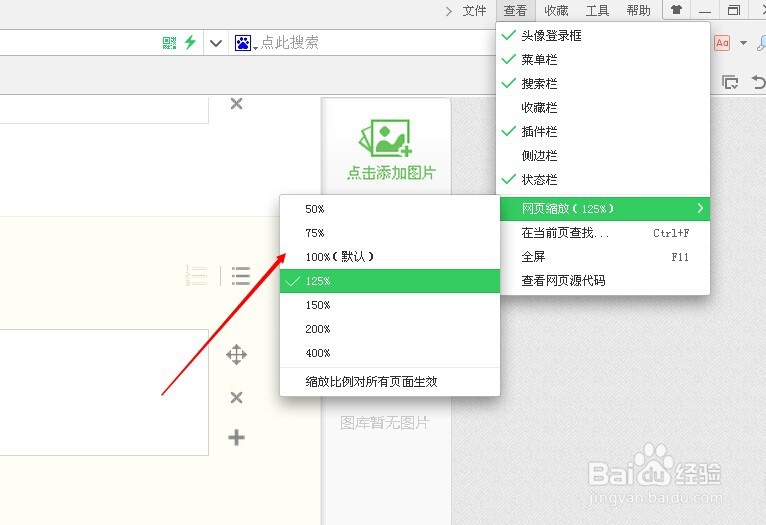Toggle 搜索栏 visibility
This screenshot has width=766, height=525.
pyautogui.click(x=603, y=84)
